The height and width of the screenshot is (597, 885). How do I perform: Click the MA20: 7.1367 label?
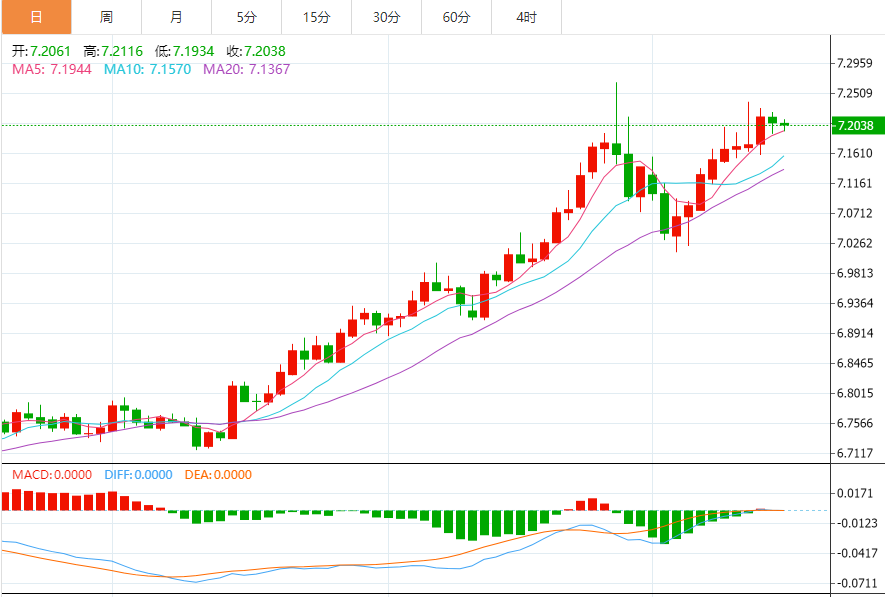[247, 69]
